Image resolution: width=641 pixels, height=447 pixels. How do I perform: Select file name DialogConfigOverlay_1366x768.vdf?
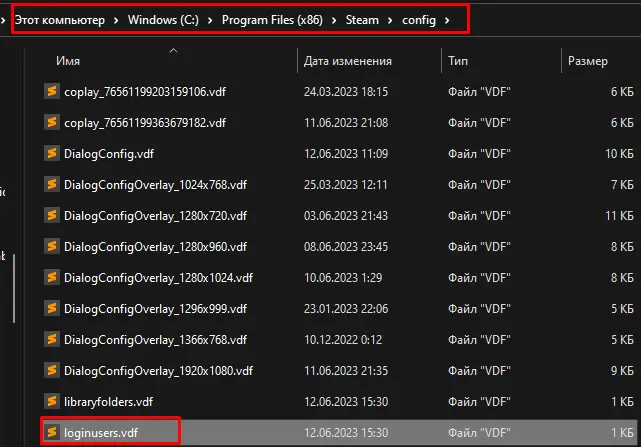[x=155, y=340]
